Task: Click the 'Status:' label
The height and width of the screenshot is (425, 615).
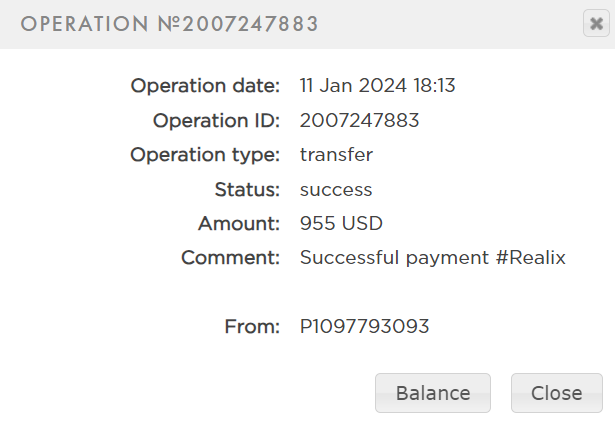Action: (x=247, y=190)
